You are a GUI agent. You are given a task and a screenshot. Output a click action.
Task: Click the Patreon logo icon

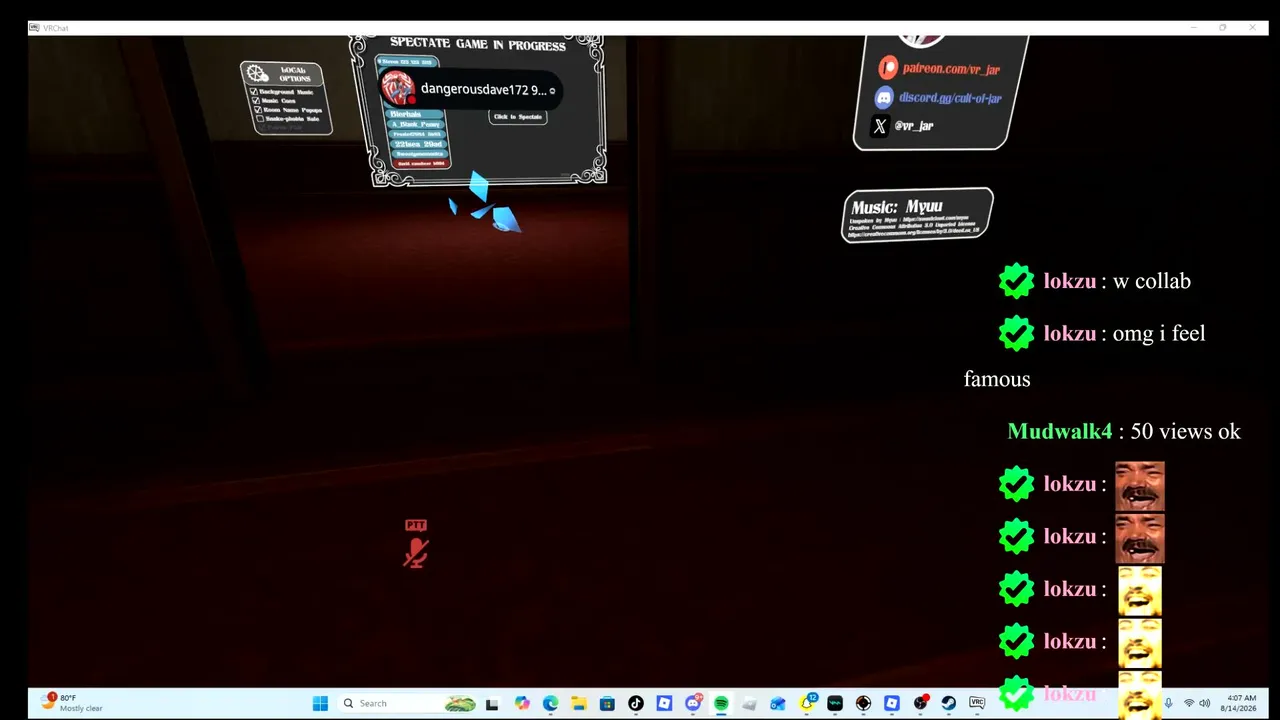coord(888,68)
